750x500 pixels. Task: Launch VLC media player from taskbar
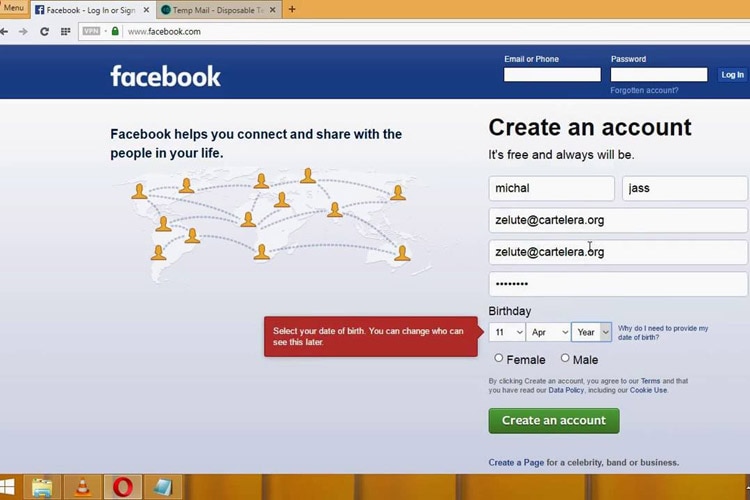[x=83, y=487]
